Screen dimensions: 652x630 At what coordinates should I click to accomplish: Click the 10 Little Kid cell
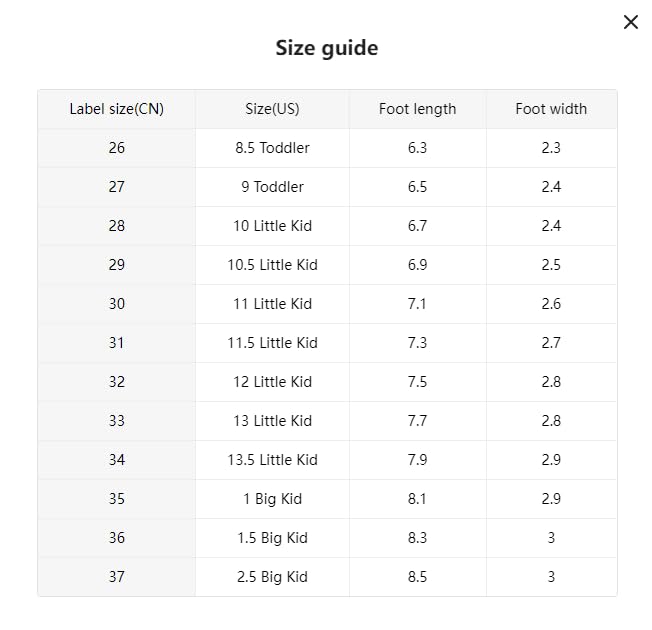click(x=272, y=226)
